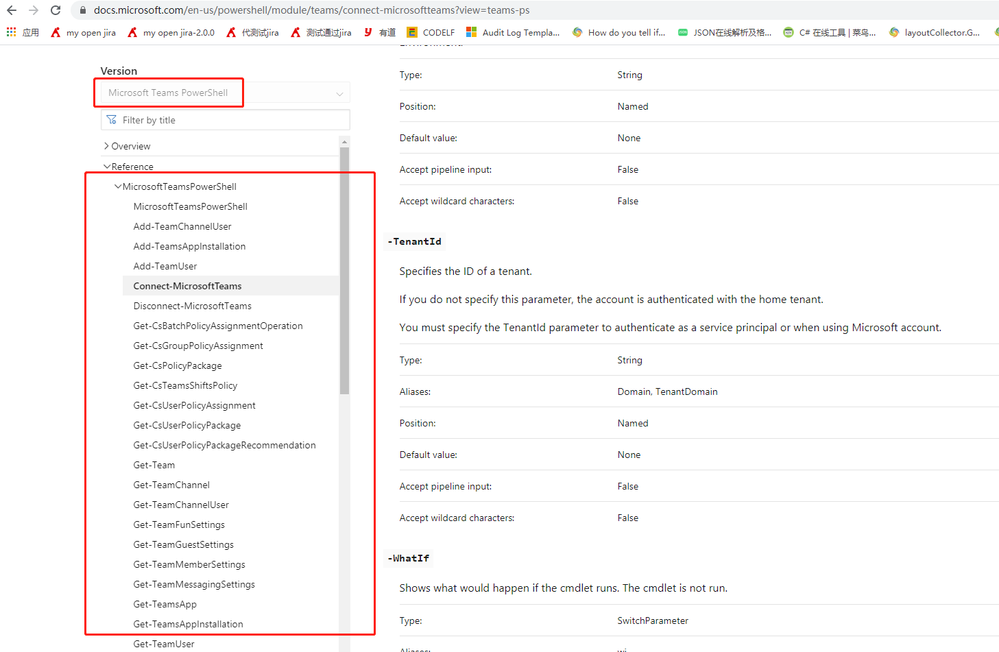Click the sidebar scroll up arrow

pos(345,142)
